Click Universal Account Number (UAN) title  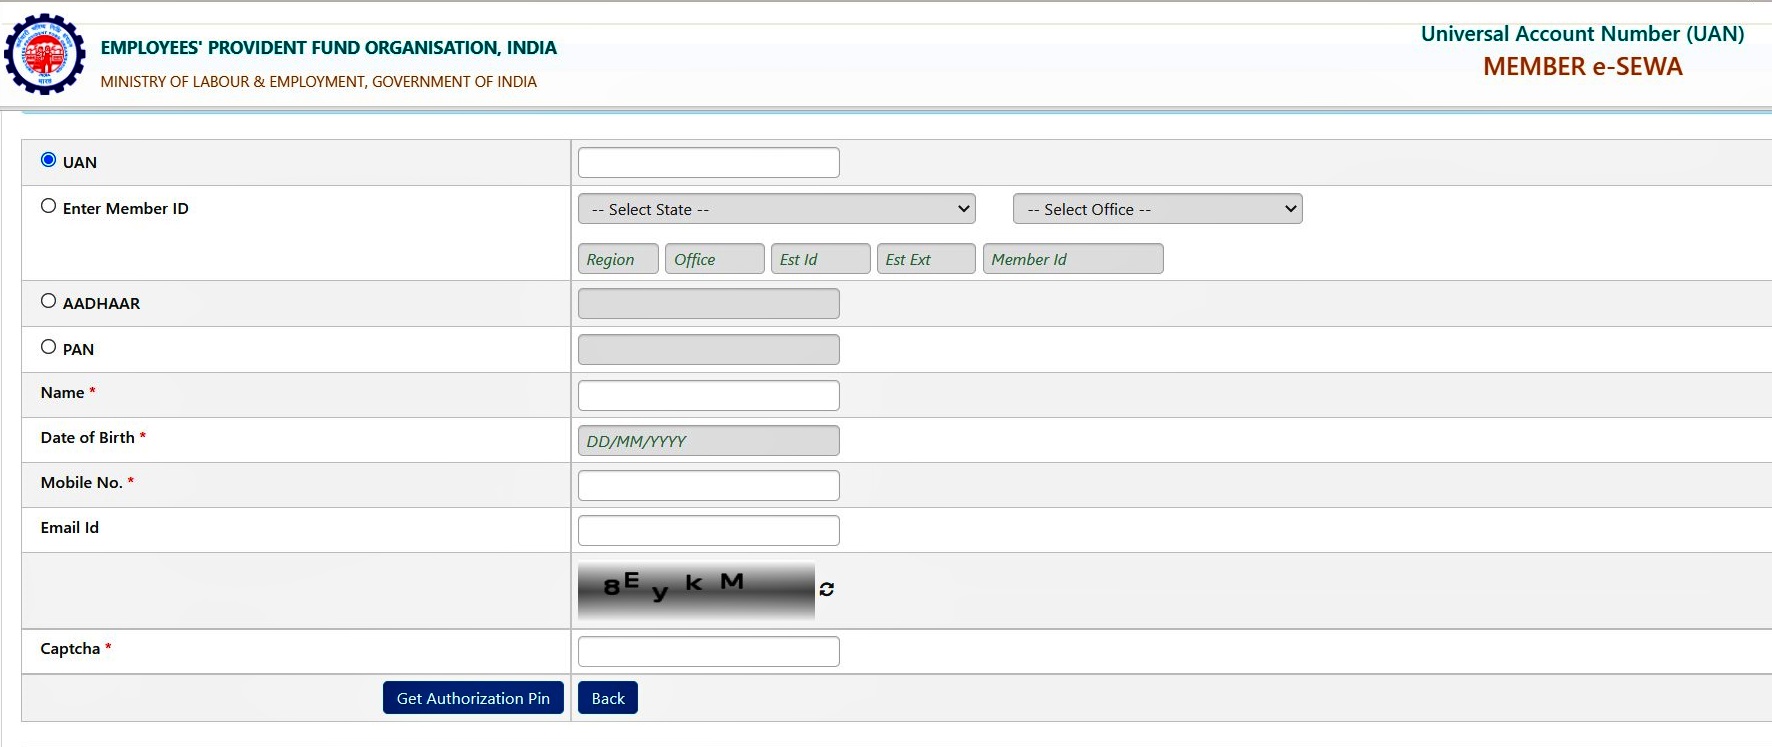[1582, 34]
